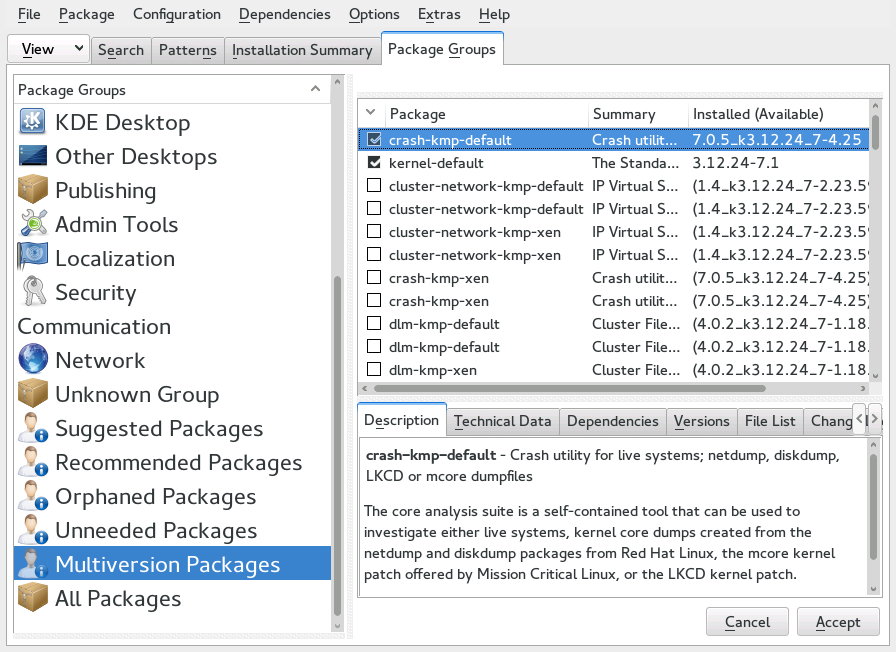Select the Orphaned Packages user icon
Image resolution: width=896 pixels, height=652 pixels.
tap(33, 495)
